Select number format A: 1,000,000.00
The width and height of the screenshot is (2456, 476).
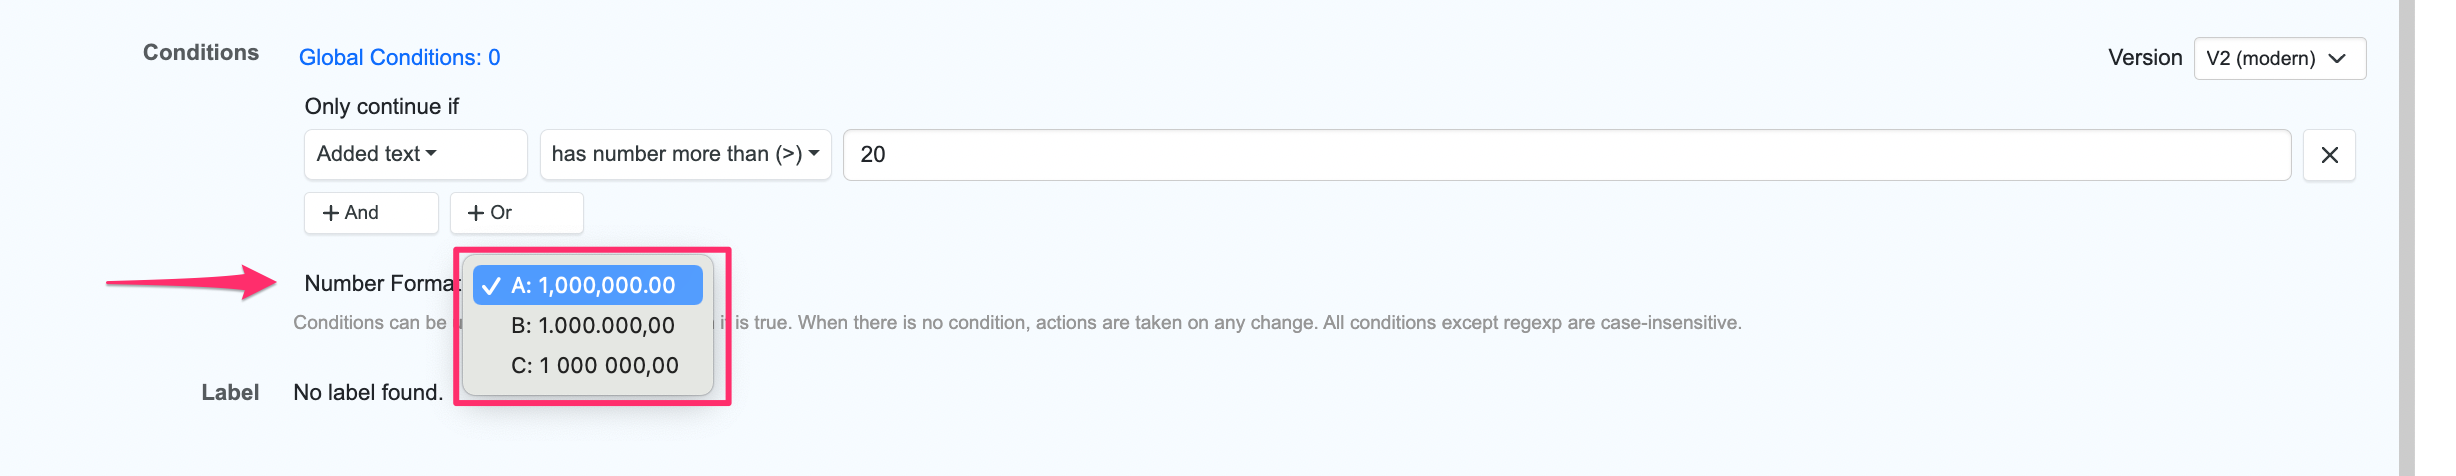593,285
